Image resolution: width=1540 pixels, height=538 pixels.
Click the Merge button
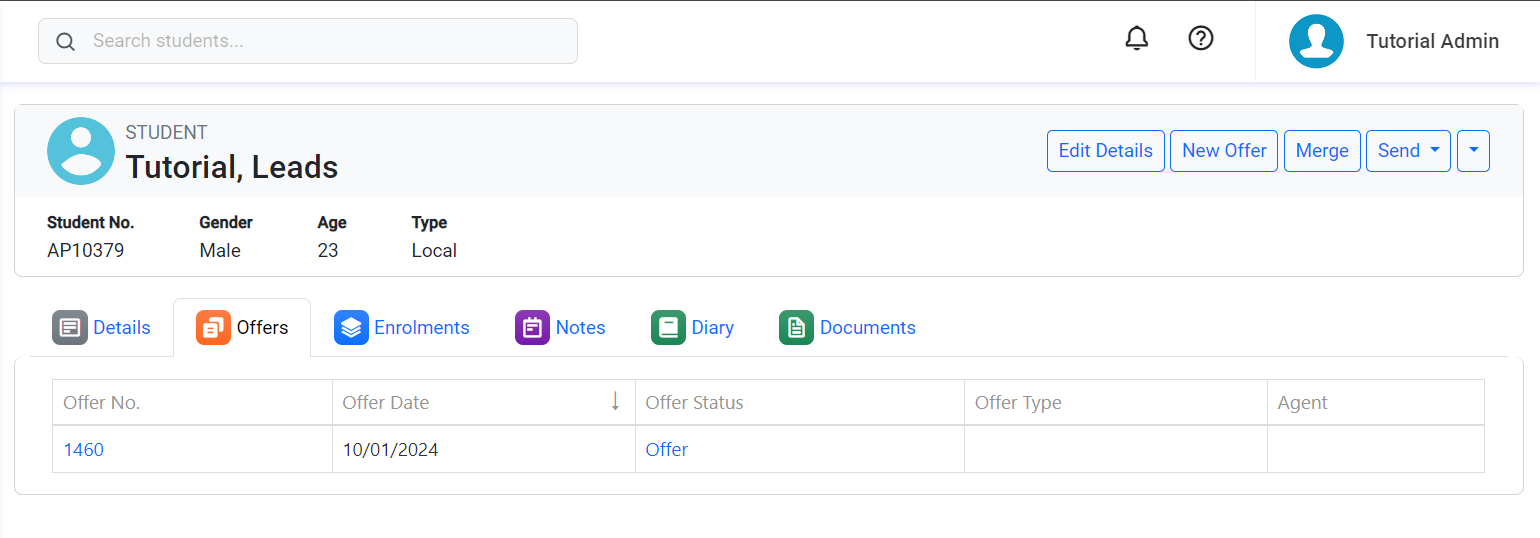coord(1321,151)
